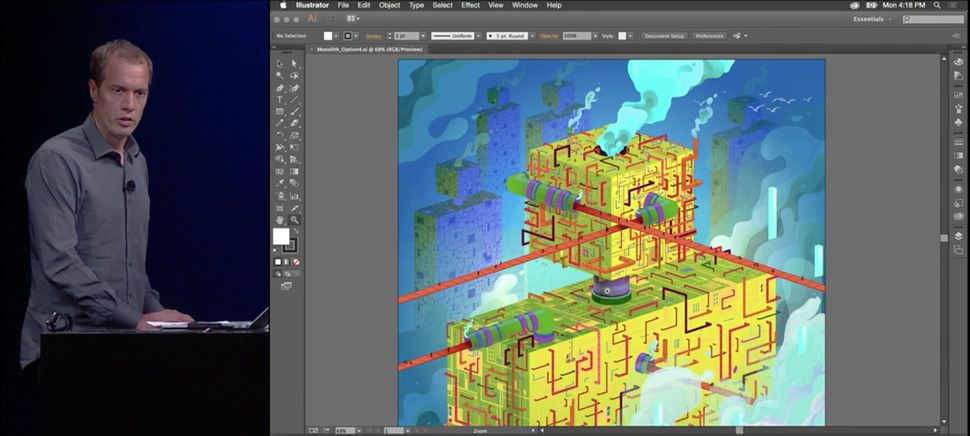The image size is (970, 436).
Task: Click the large white Fill swatch
Action: [281, 236]
